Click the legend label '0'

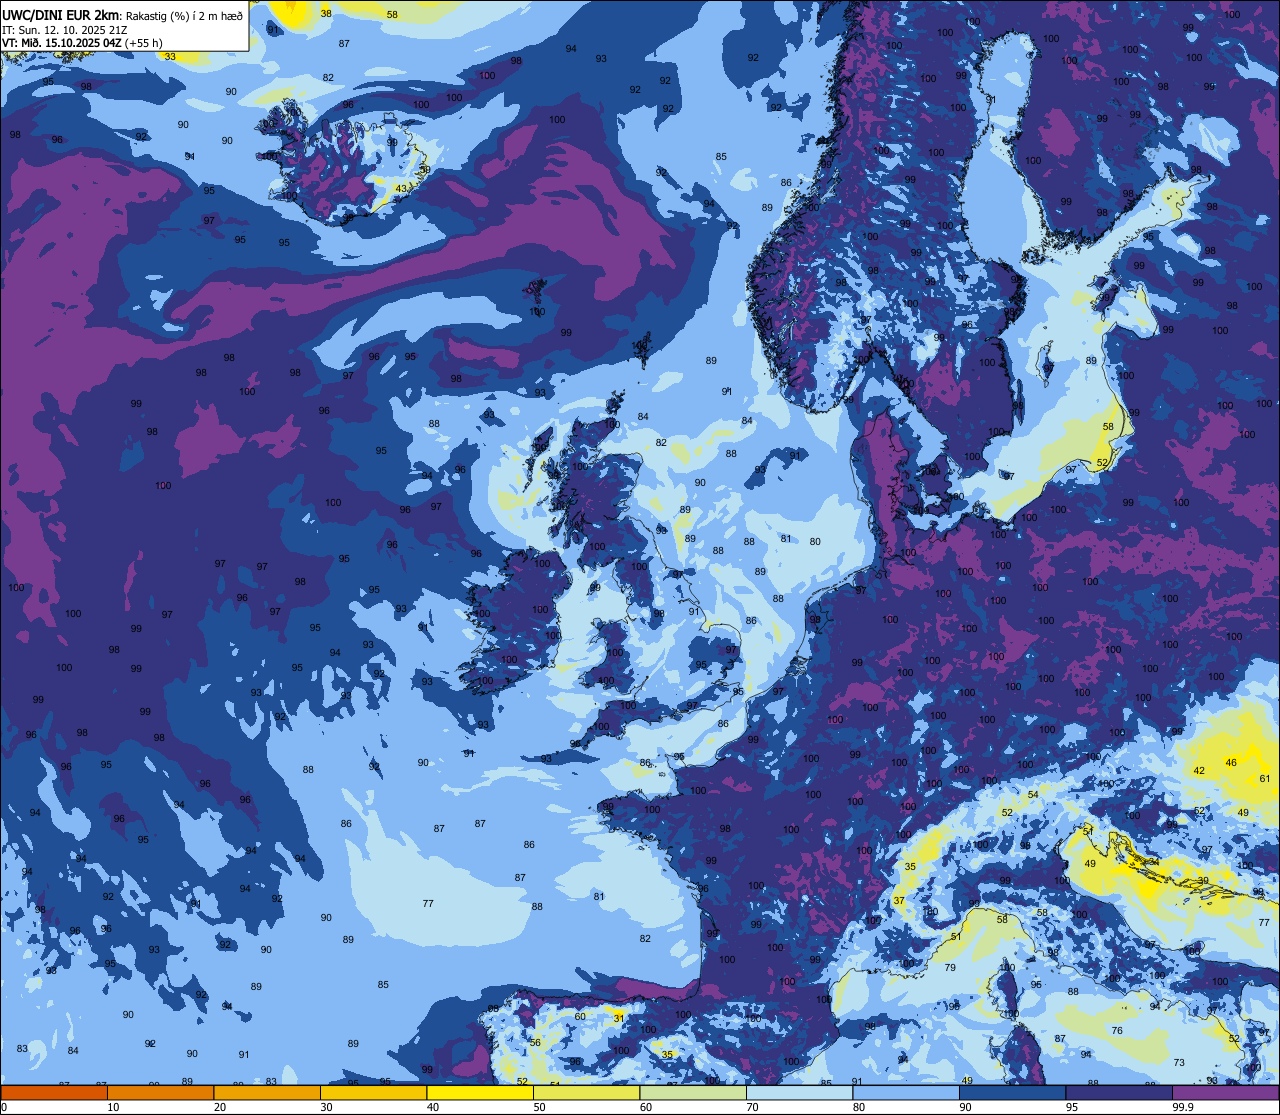pyautogui.click(x=5, y=1107)
